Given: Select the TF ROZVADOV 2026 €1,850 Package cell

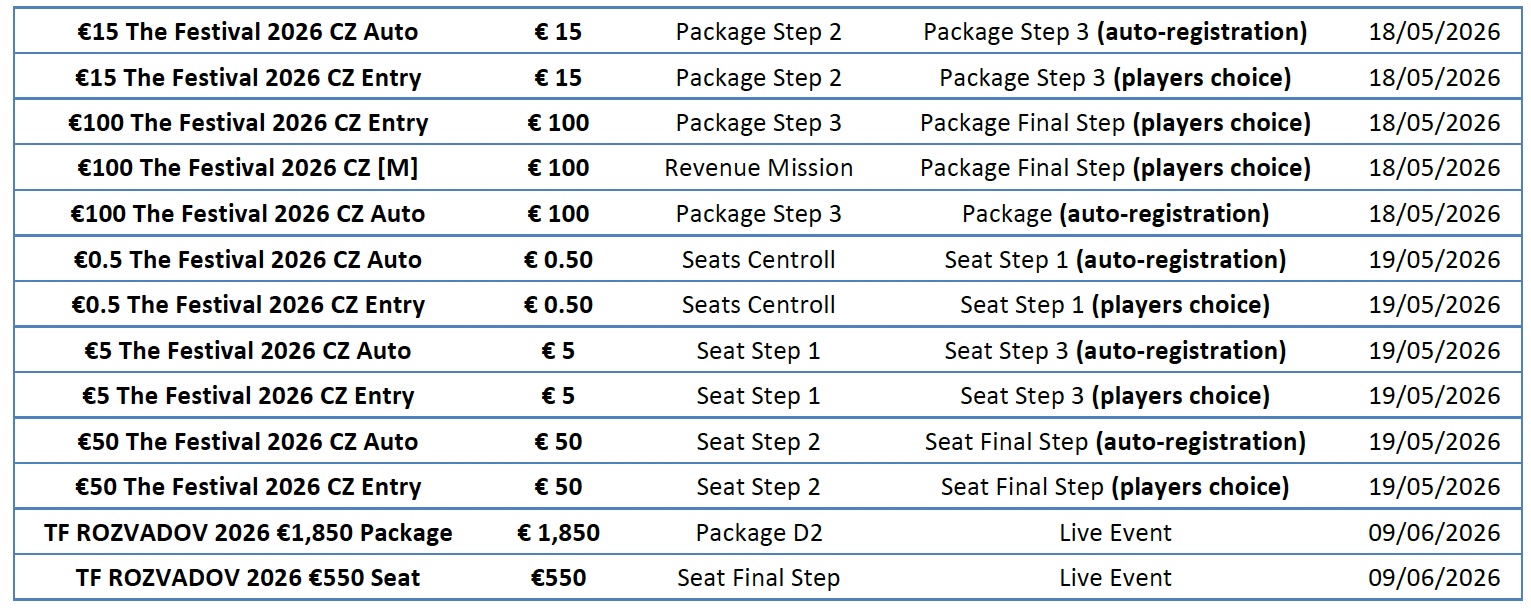Looking at the screenshot, I should click(248, 533).
